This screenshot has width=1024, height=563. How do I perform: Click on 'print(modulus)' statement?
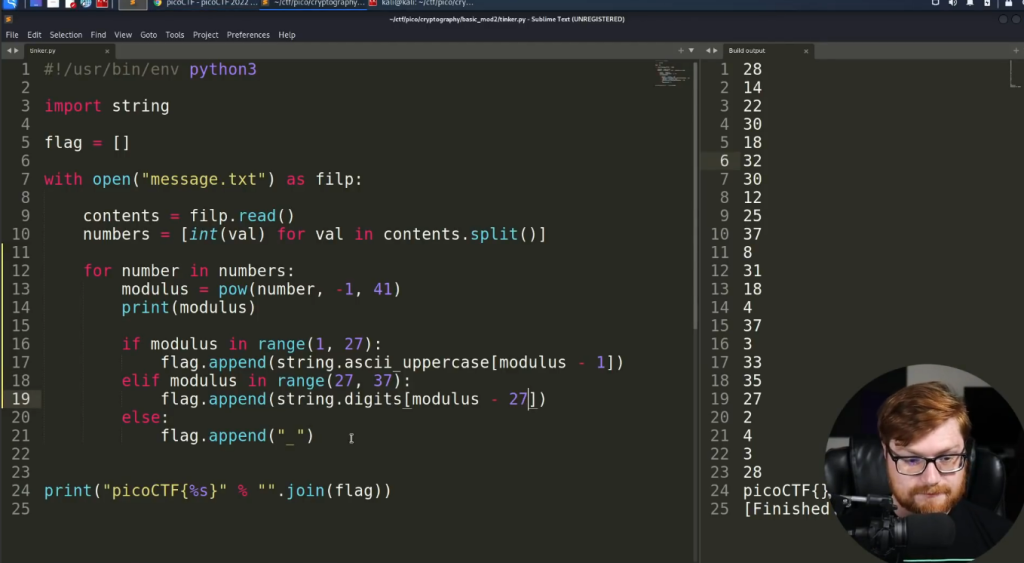click(189, 307)
